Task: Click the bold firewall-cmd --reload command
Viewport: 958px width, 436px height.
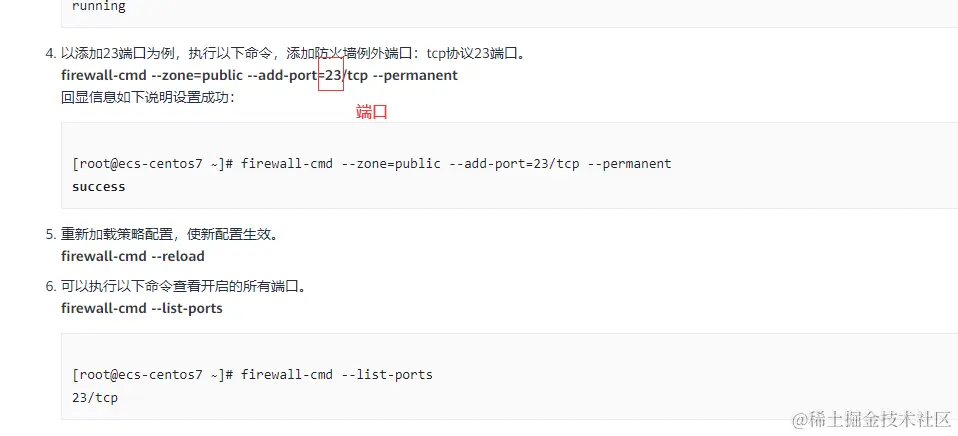Action: click(x=133, y=256)
